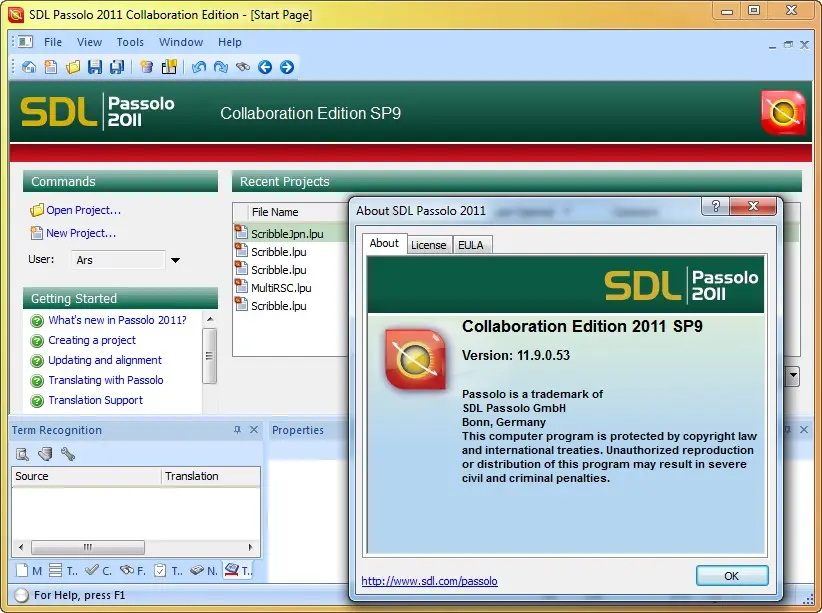Click the ScribbleJpn.lpu file icon
Screen dimensions: 822x613
(241, 232)
